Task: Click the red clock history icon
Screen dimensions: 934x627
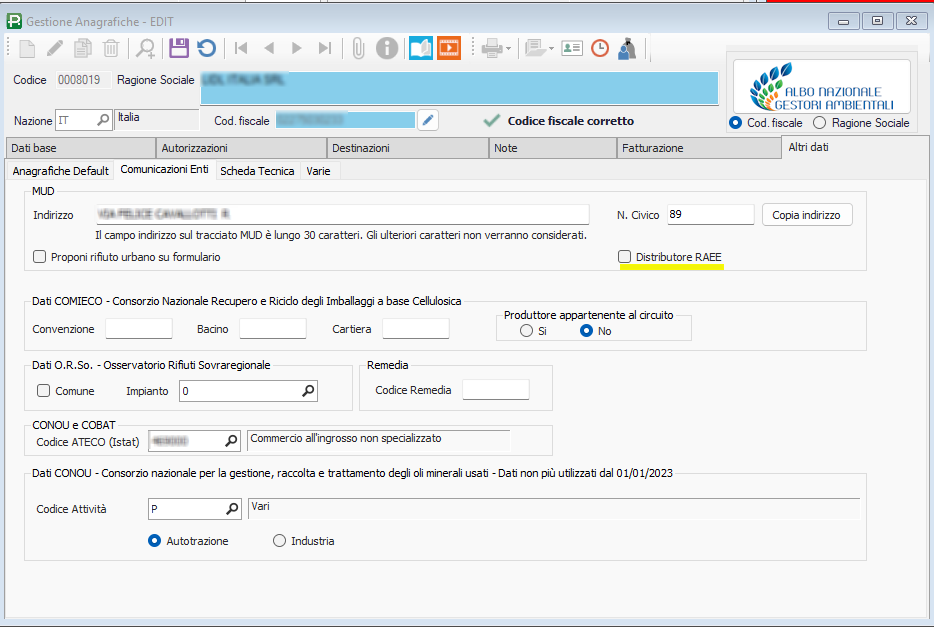Action: coord(600,47)
